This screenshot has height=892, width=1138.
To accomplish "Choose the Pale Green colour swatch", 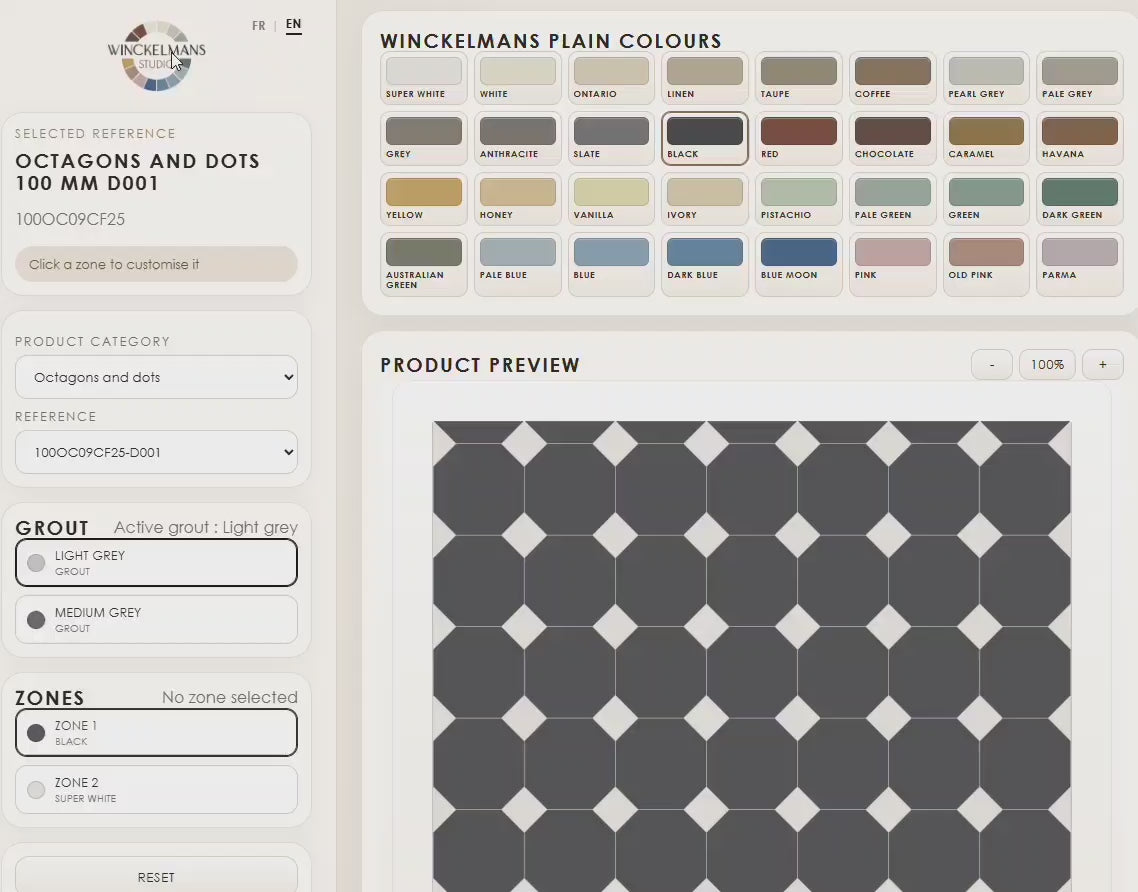I will (893, 199).
